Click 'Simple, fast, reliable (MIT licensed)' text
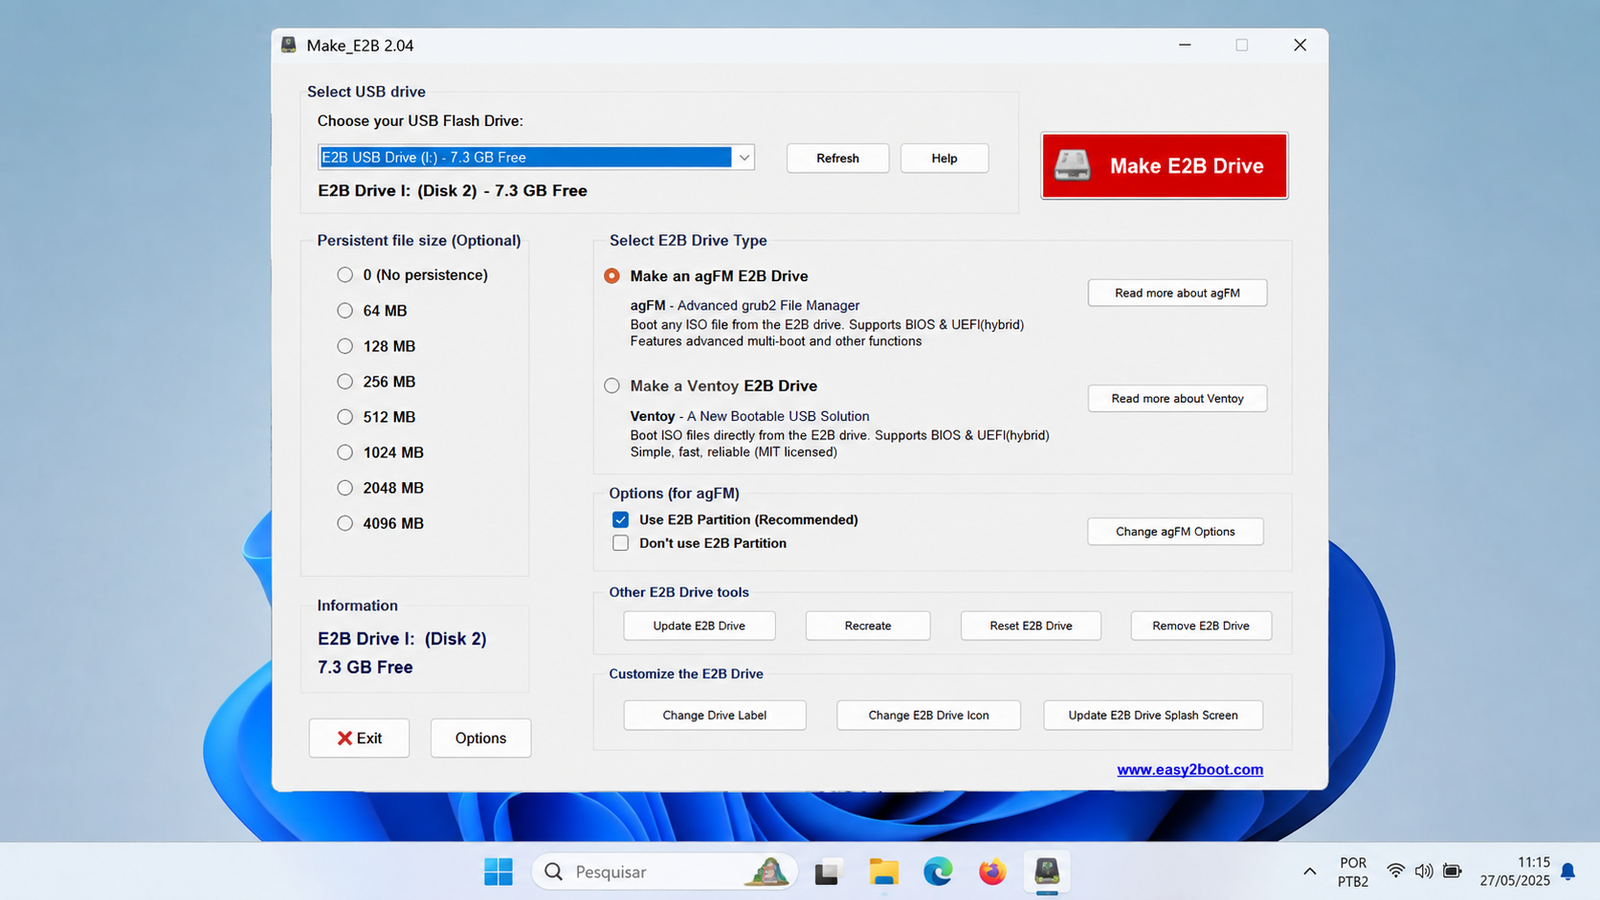The height and width of the screenshot is (900, 1600). coord(734,452)
